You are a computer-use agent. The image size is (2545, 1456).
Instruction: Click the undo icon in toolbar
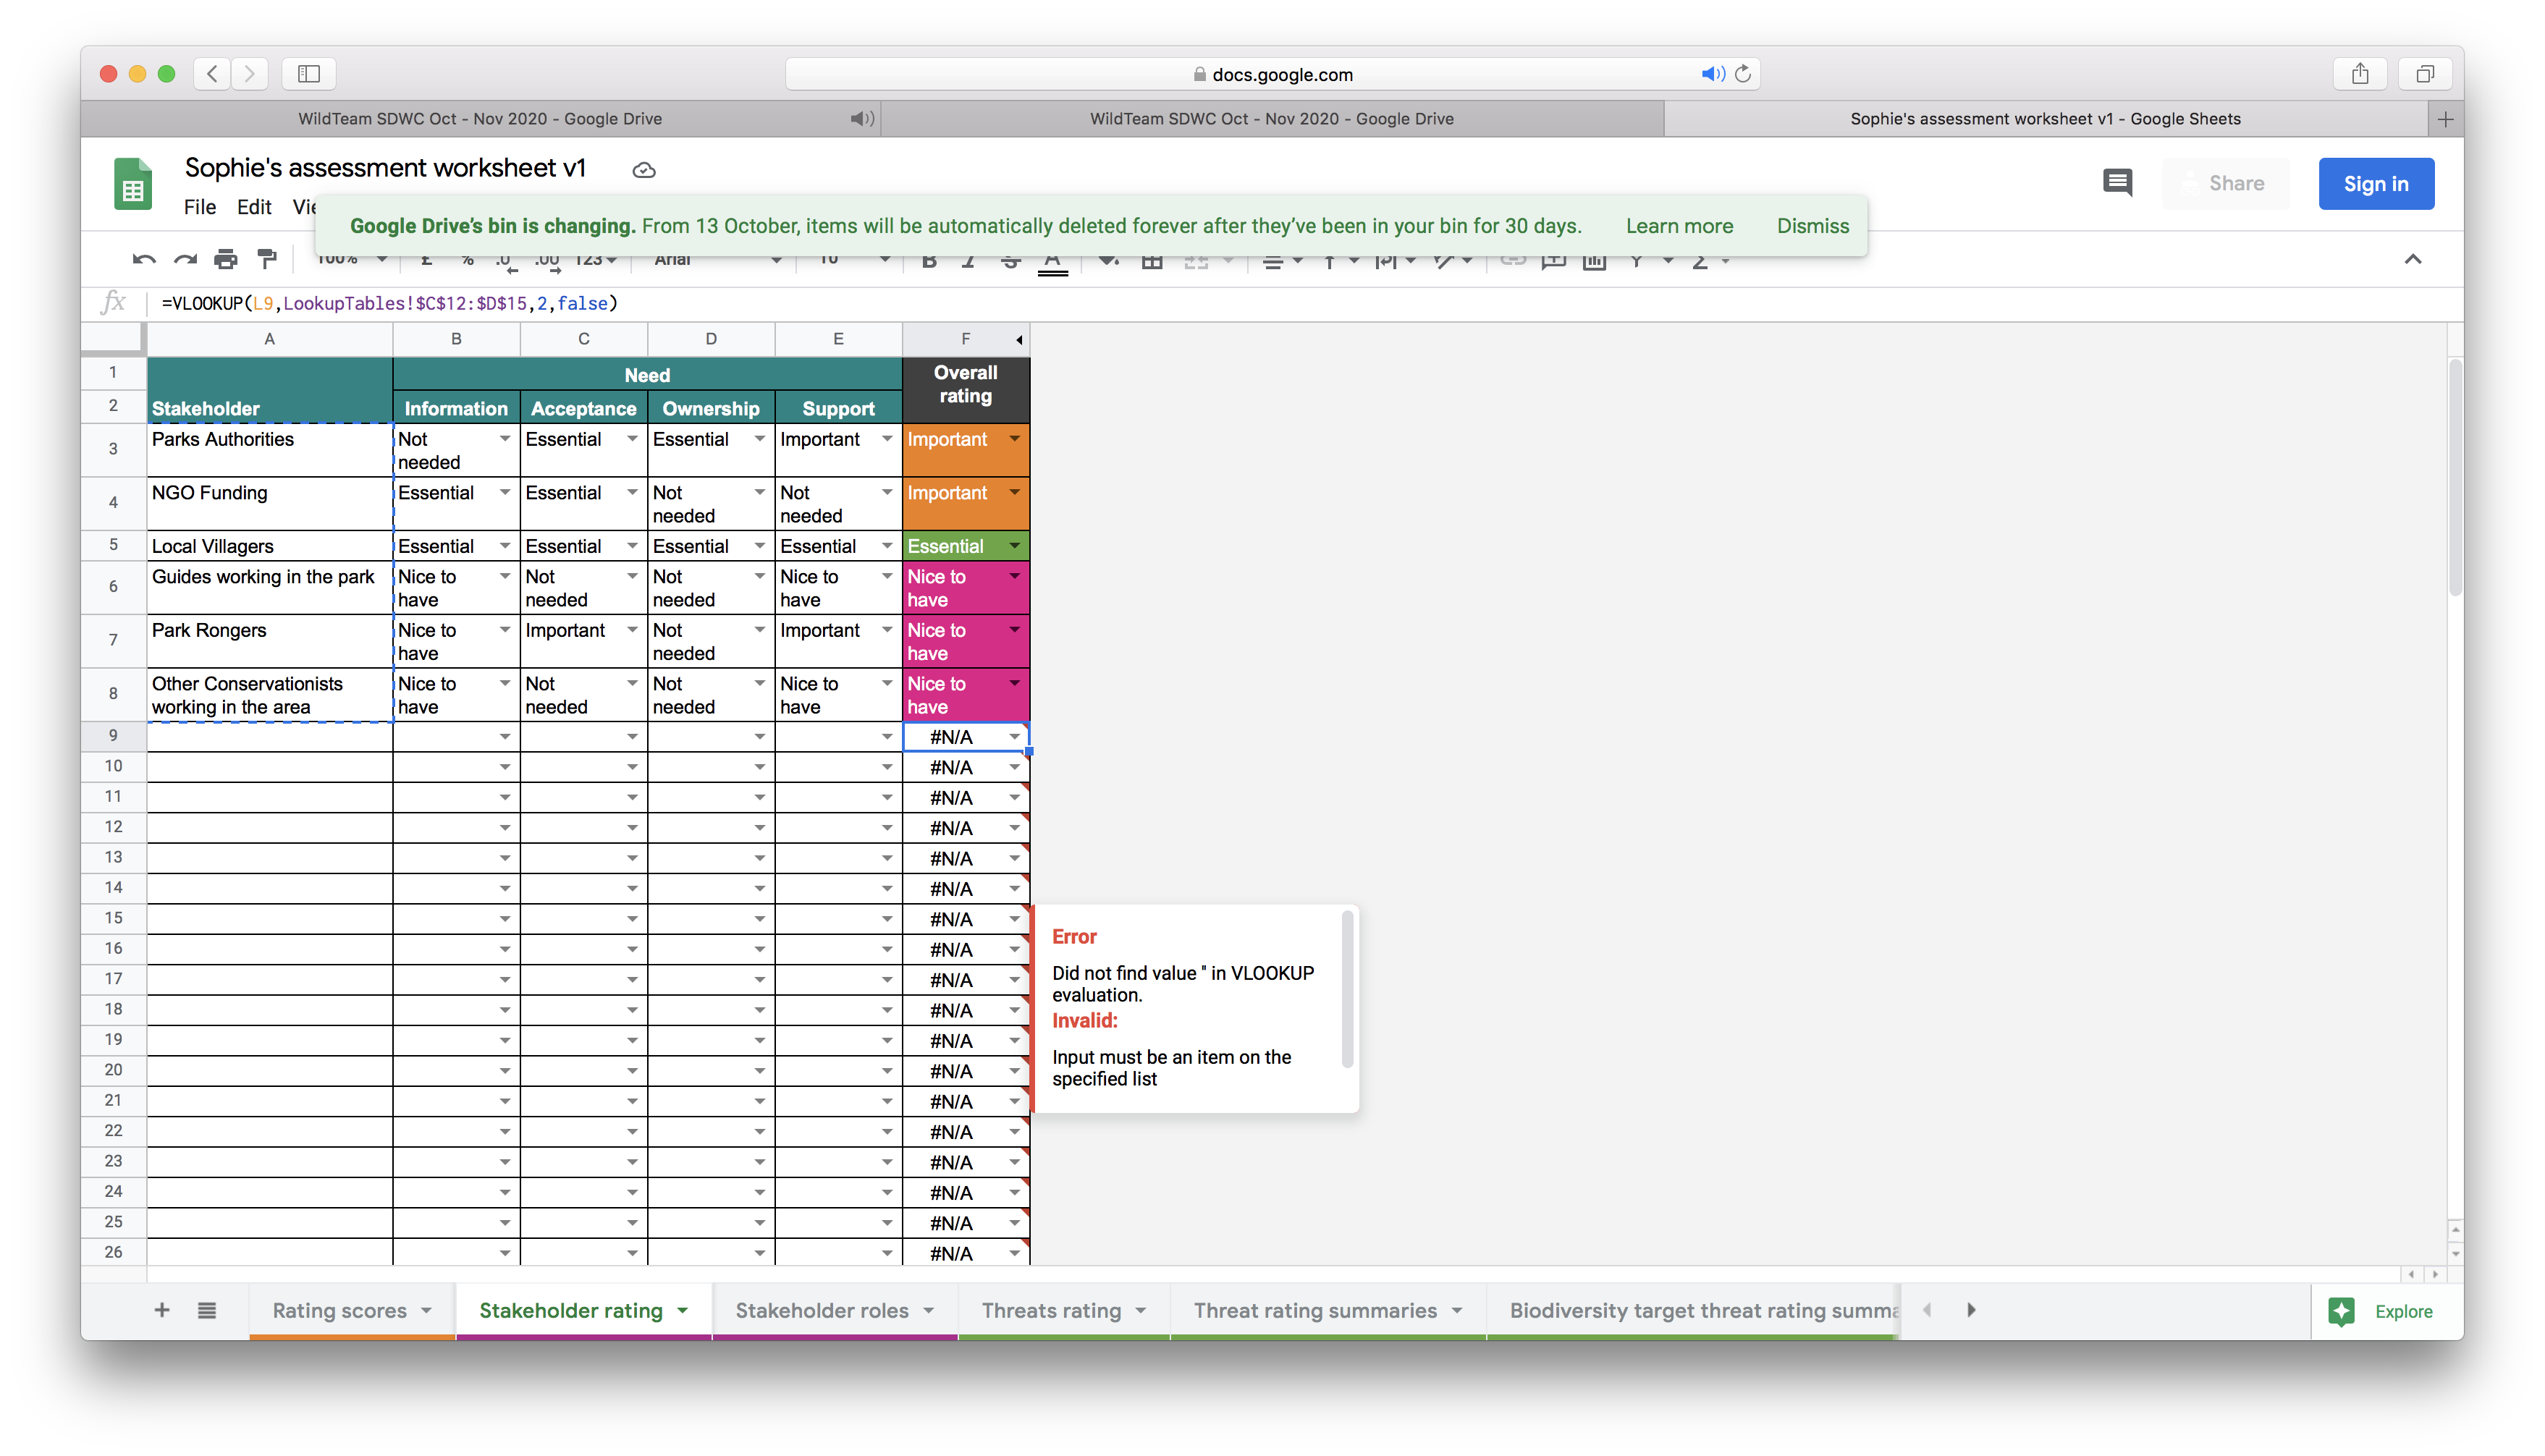pyautogui.click(x=144, y=260)
